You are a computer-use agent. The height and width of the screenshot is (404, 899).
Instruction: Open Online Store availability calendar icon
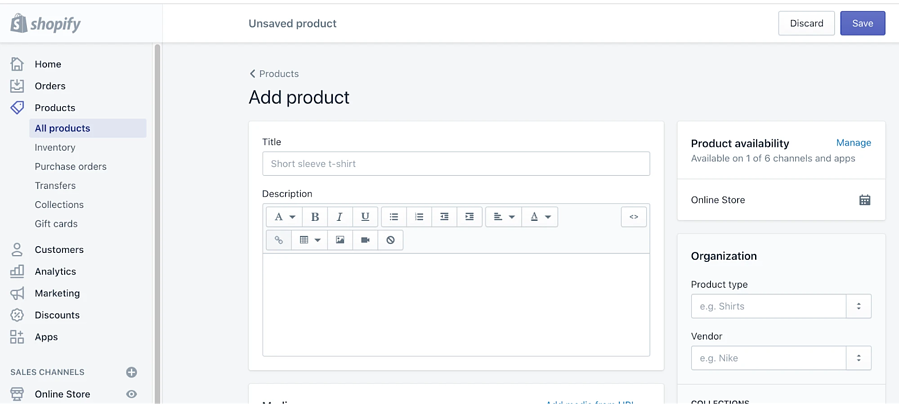tap(865, 200)
